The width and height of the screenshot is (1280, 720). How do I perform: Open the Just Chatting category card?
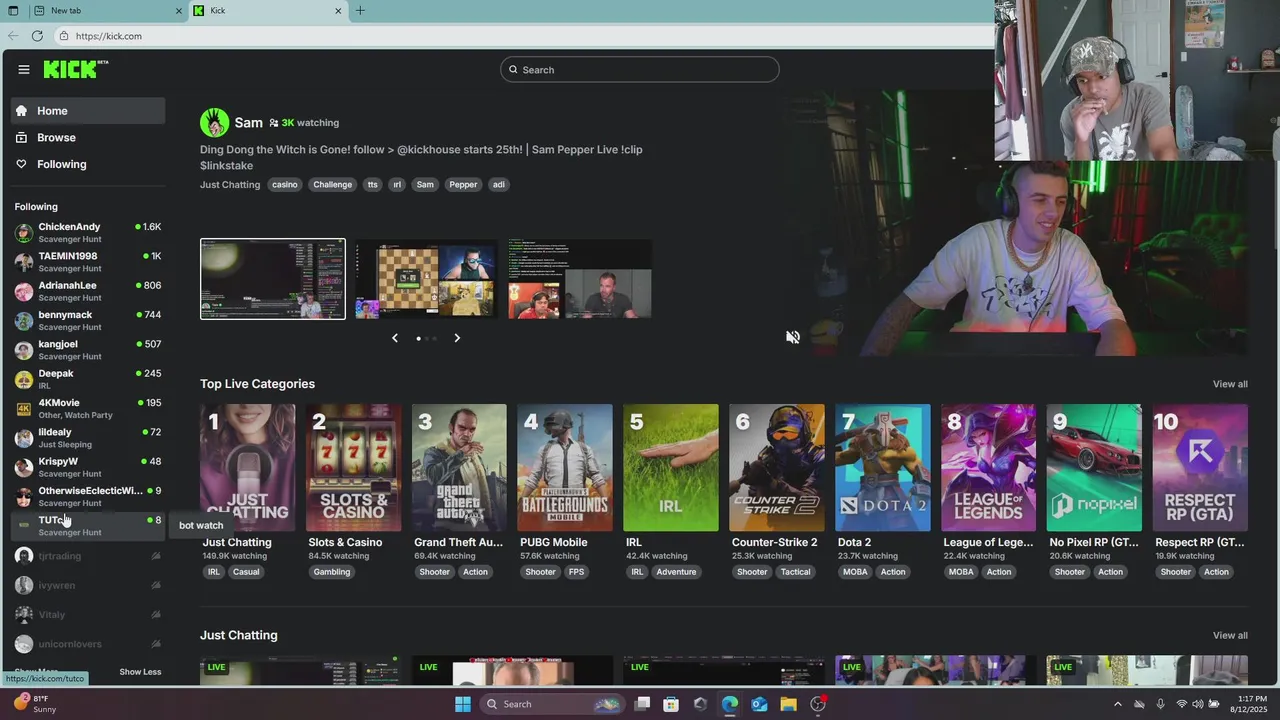click(x=248, y=468)
